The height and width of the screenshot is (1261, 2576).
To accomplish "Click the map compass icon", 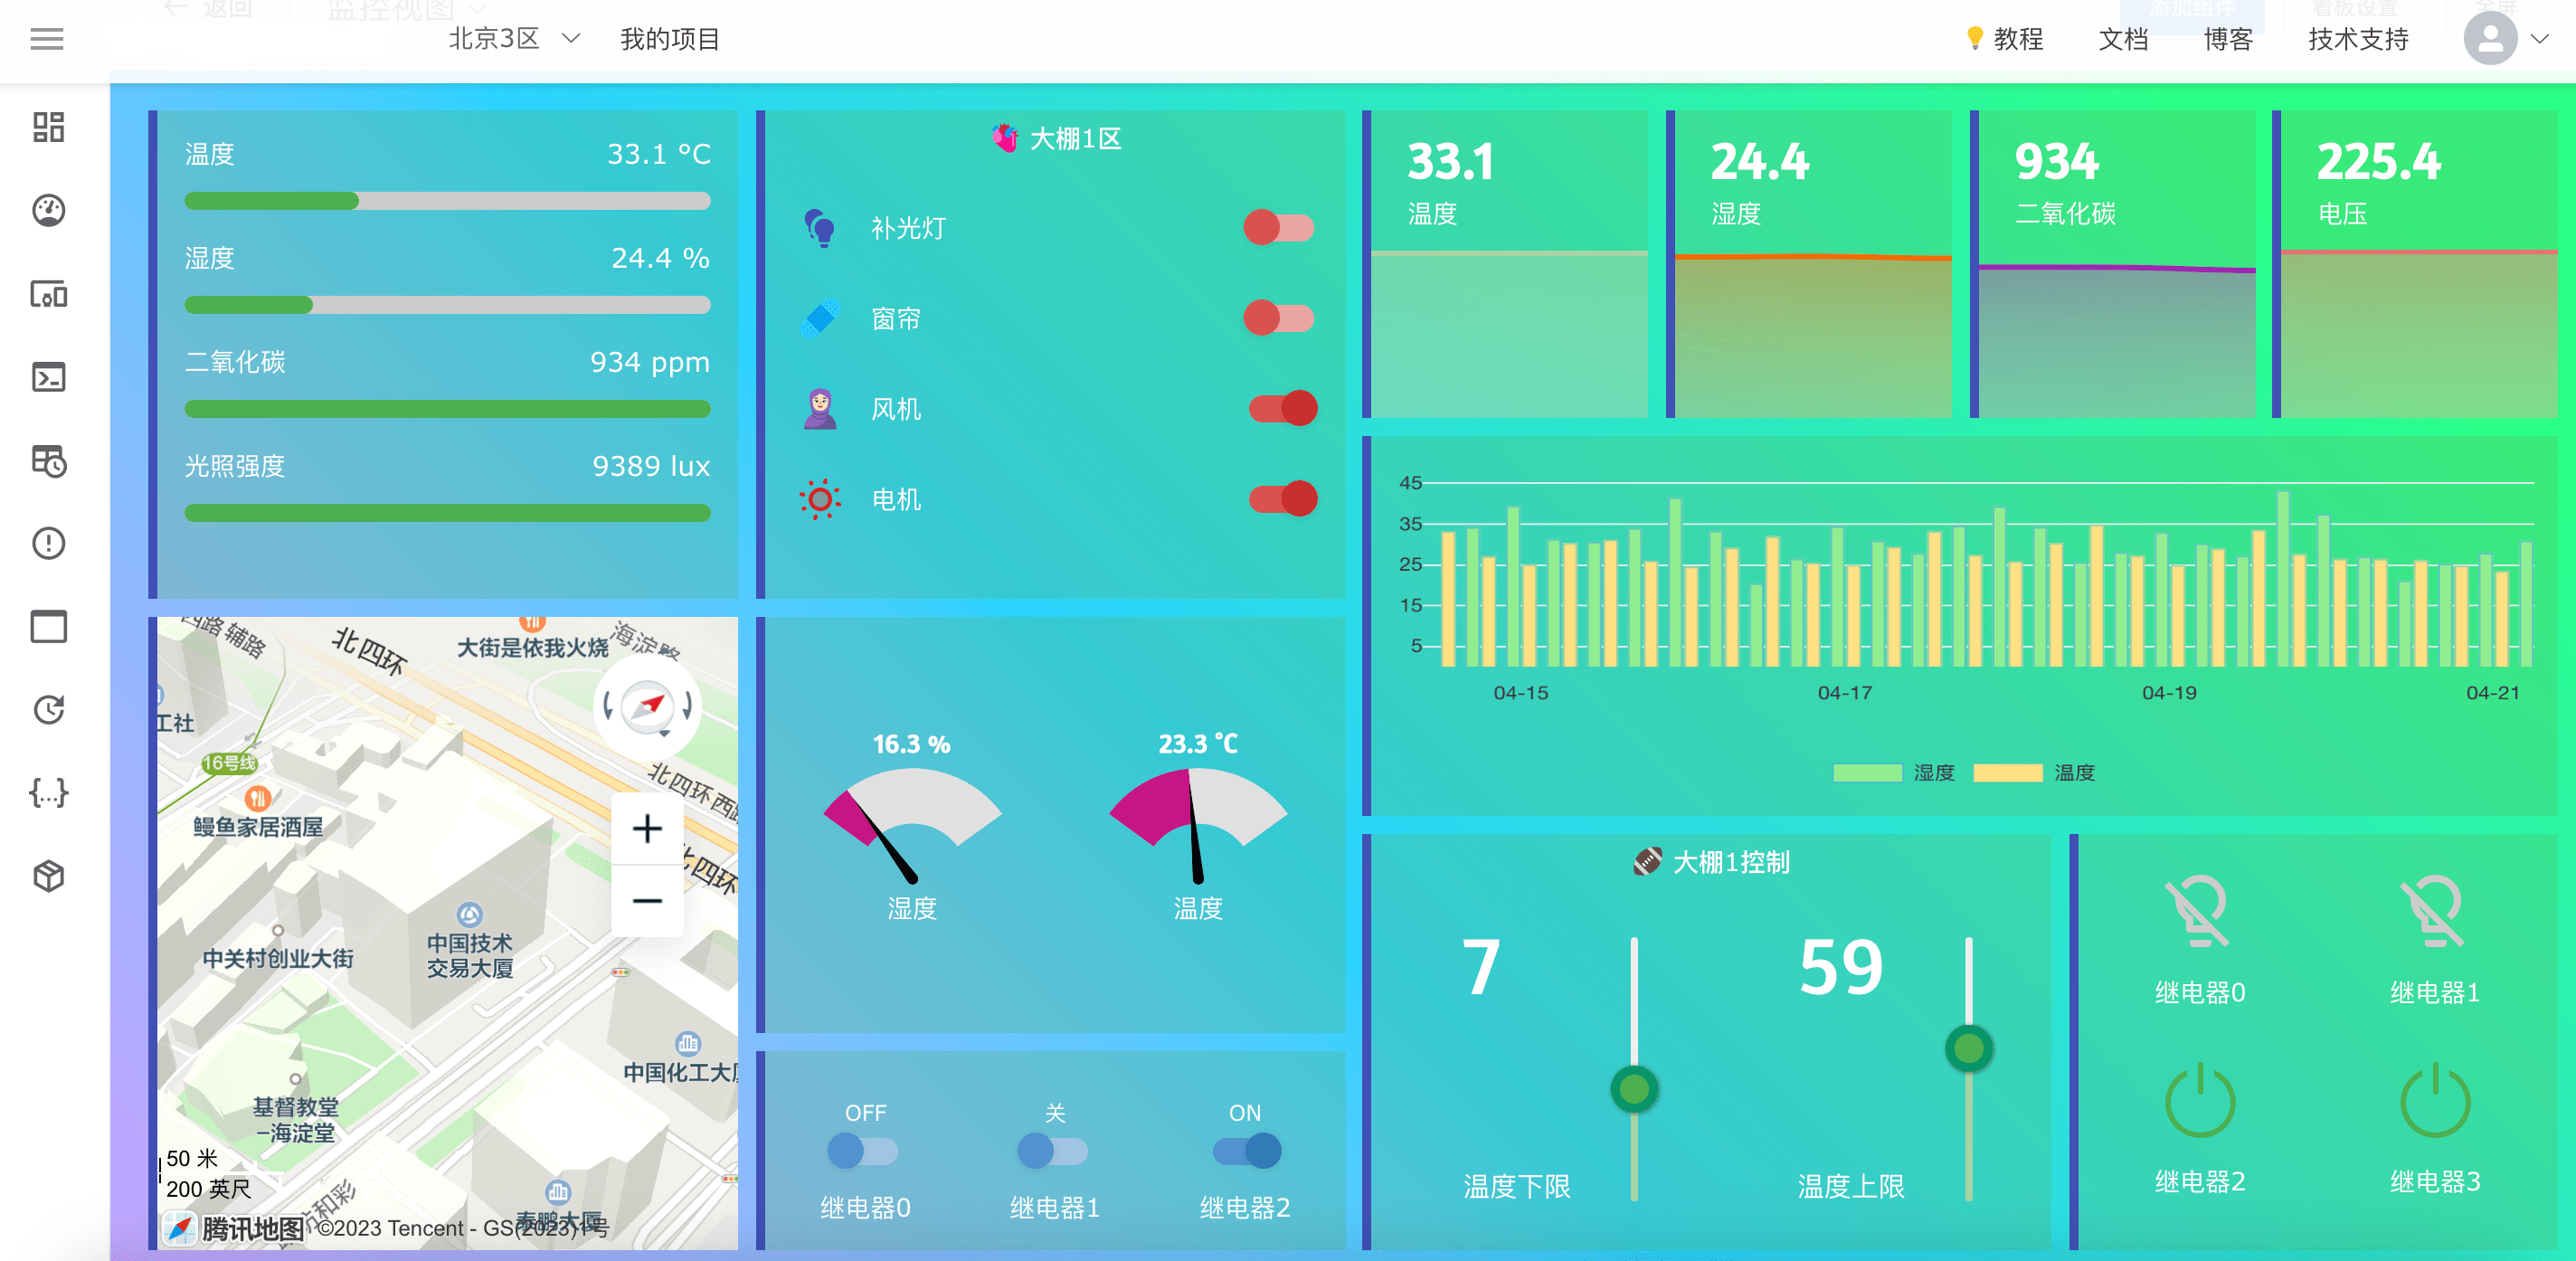I will point(647,707).
